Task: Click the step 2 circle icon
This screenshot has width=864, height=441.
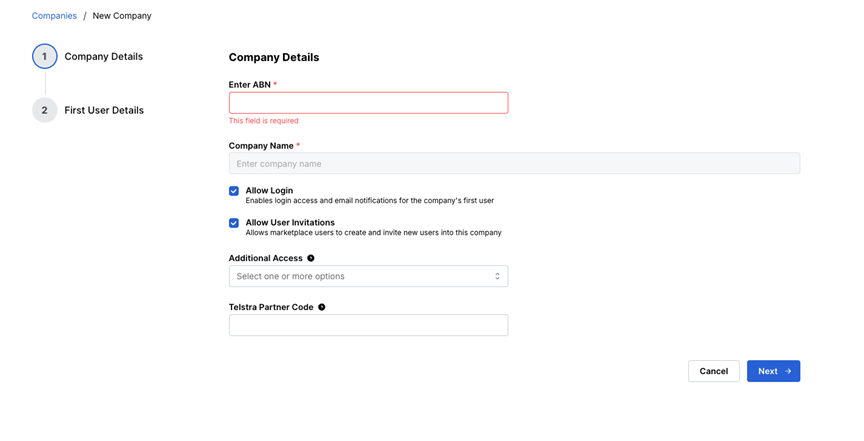Action: (45, 110)
